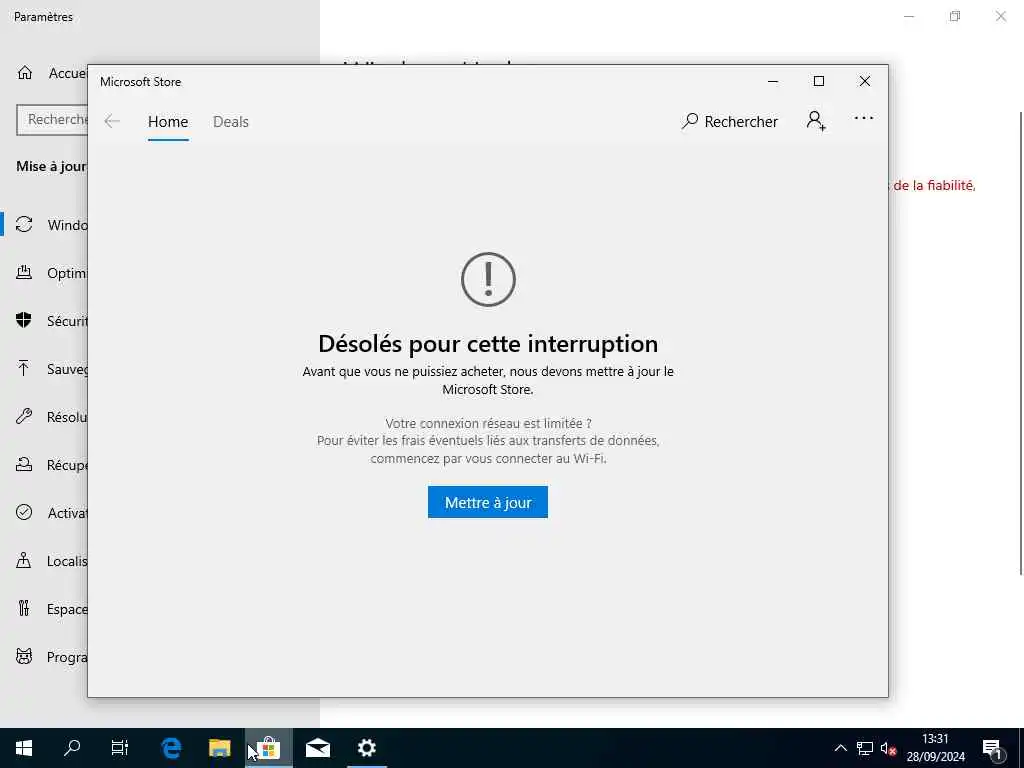Click the sign-in account icon in Store
This screenshot has height=768, width=1024.
tap(816, 121)
